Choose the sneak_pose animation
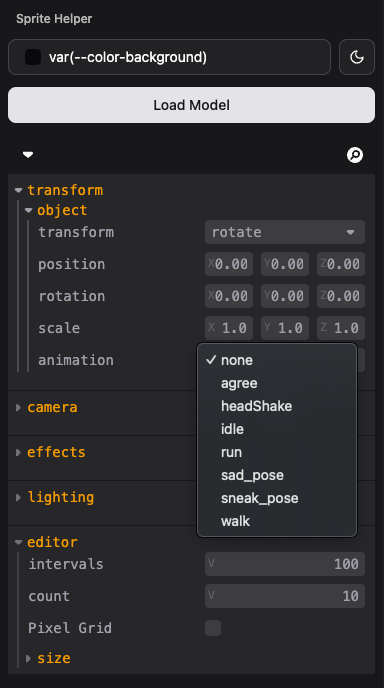The width and height of the screenshot is (384, 688). pos(277,498)
